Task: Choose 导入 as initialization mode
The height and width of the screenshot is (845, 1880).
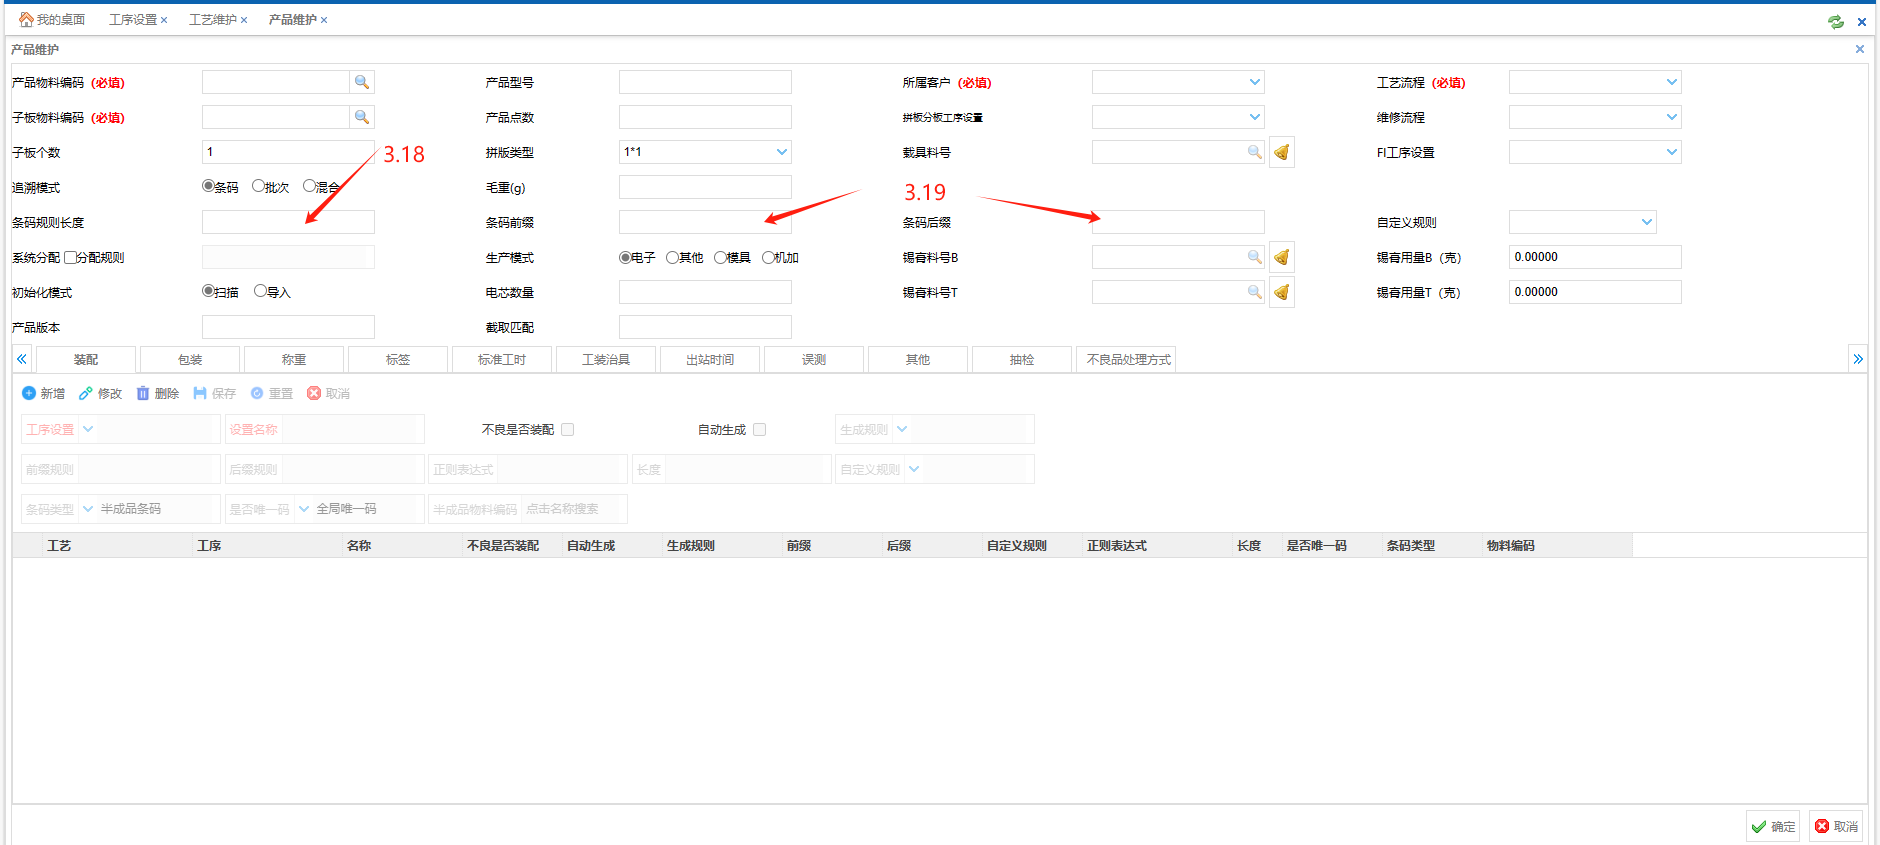Action: (x=260, y=291)
